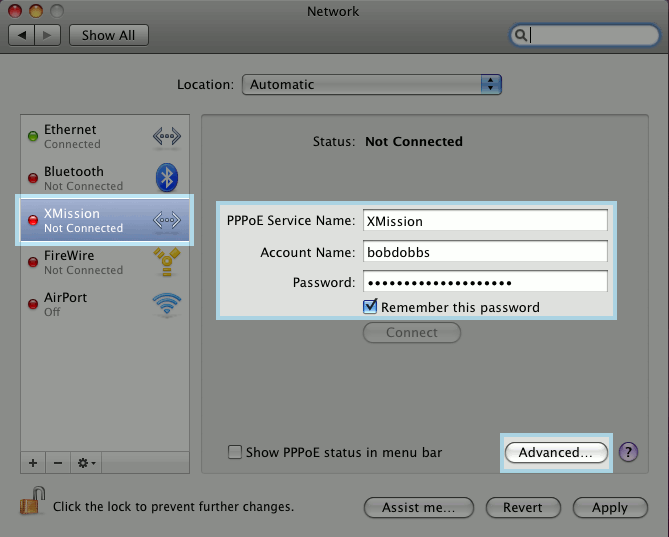Click Show All in the toolbar
Screen dimensions: 669x537
[x=108, y=35]
